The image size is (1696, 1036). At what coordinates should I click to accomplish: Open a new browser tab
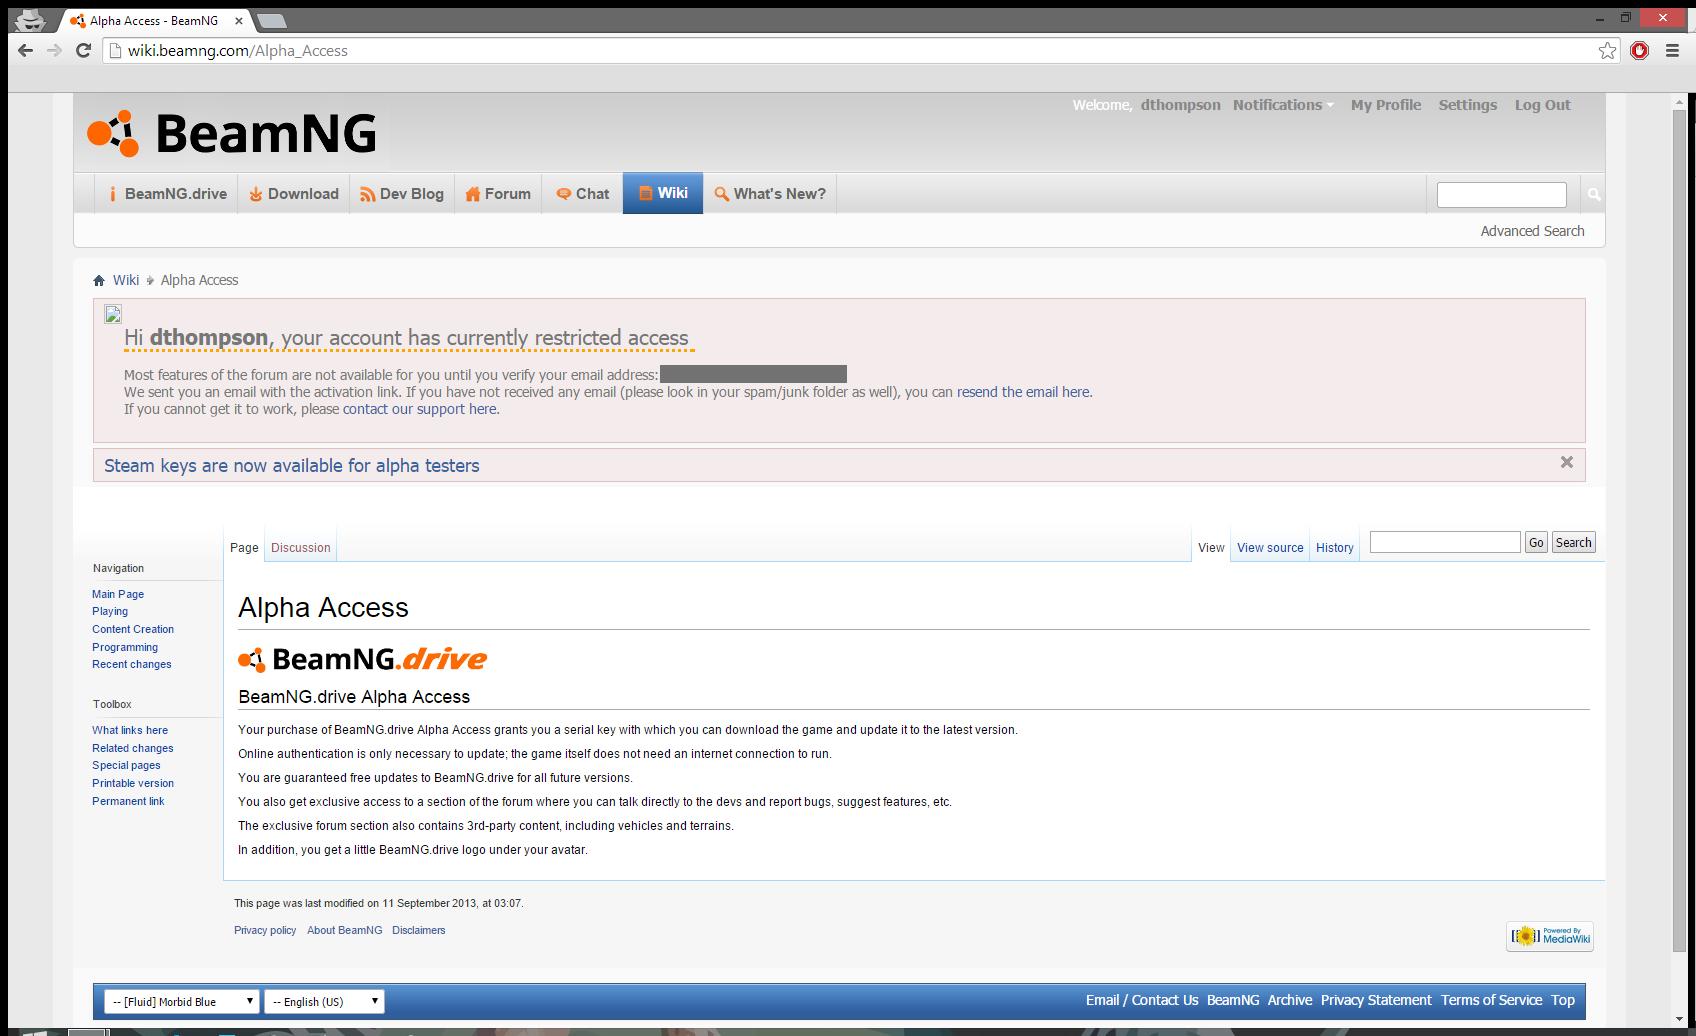pos(271,20)
